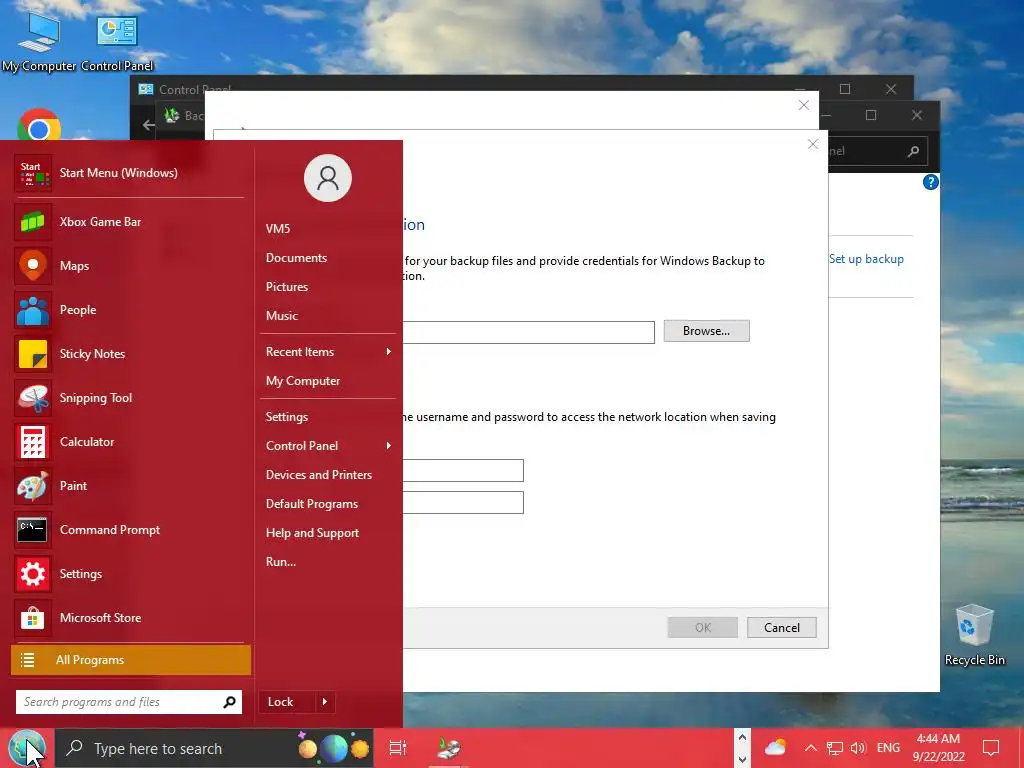Click the Control Panel back arrow
This screenshot has height=768, width=1024.
click(x=149, y=125)
